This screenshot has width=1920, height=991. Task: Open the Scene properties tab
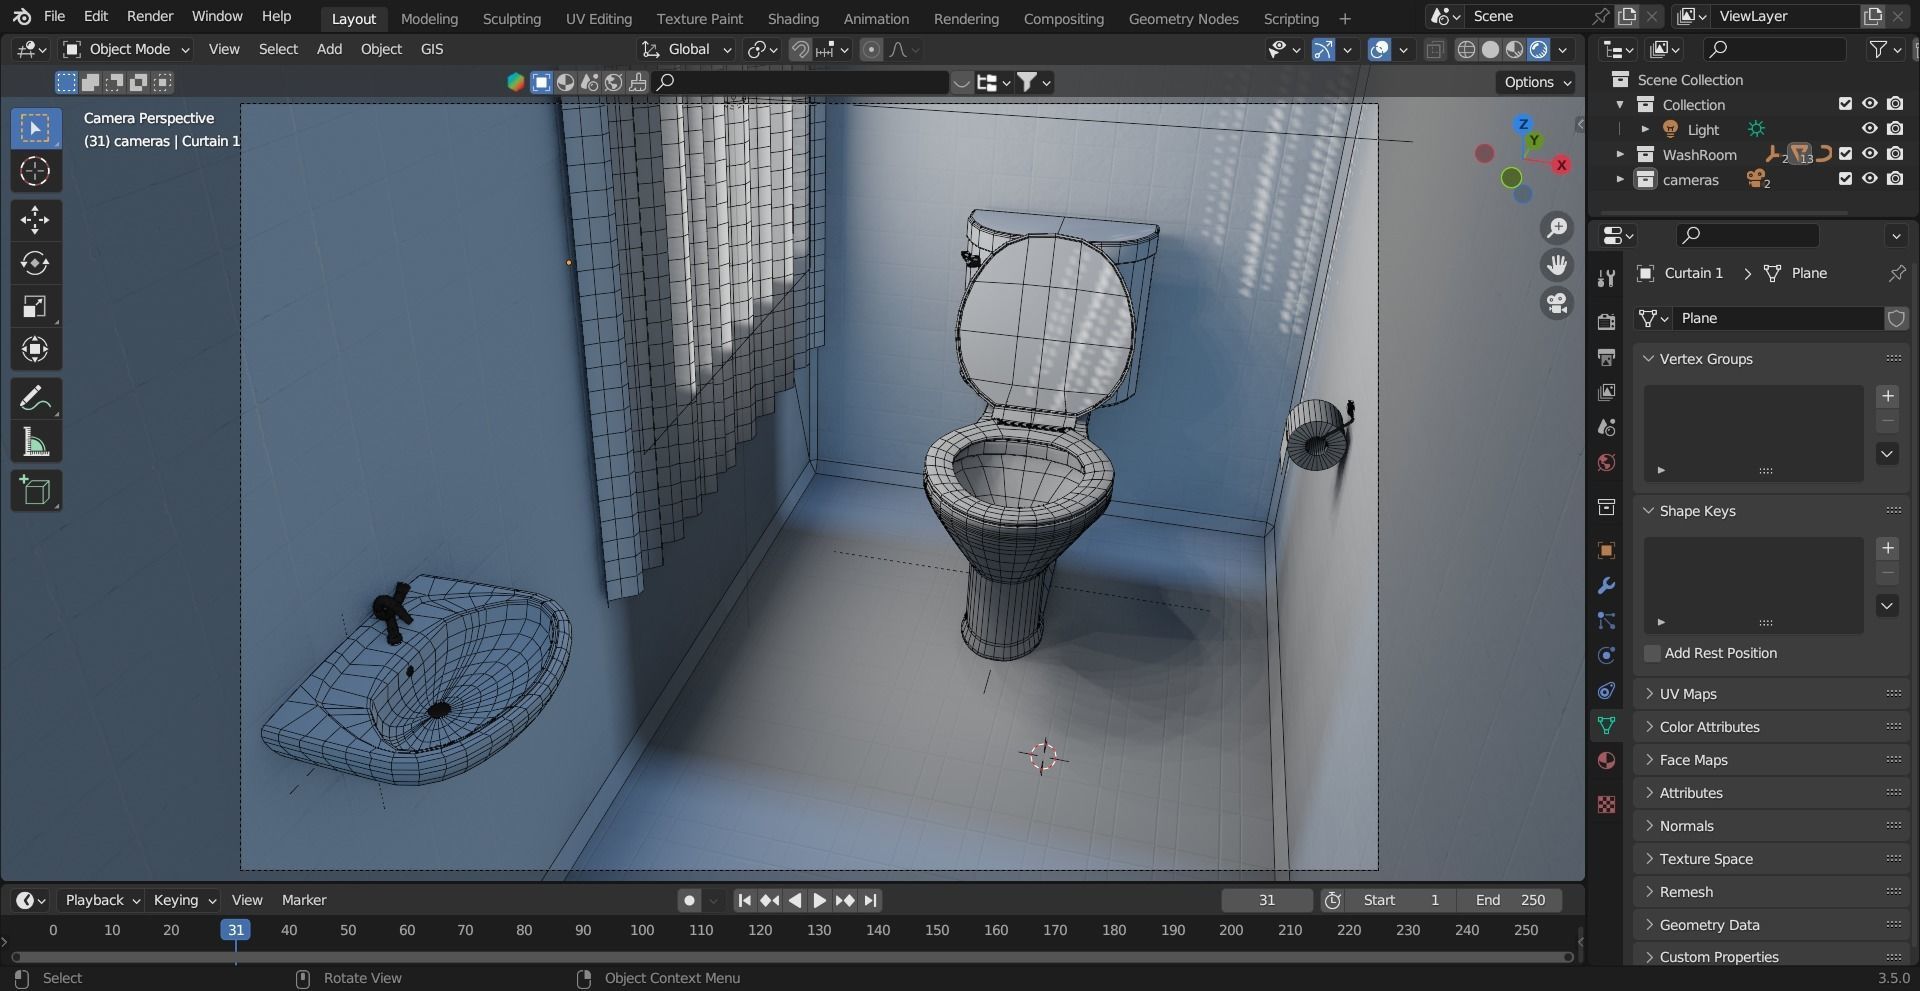point(1606,427)
